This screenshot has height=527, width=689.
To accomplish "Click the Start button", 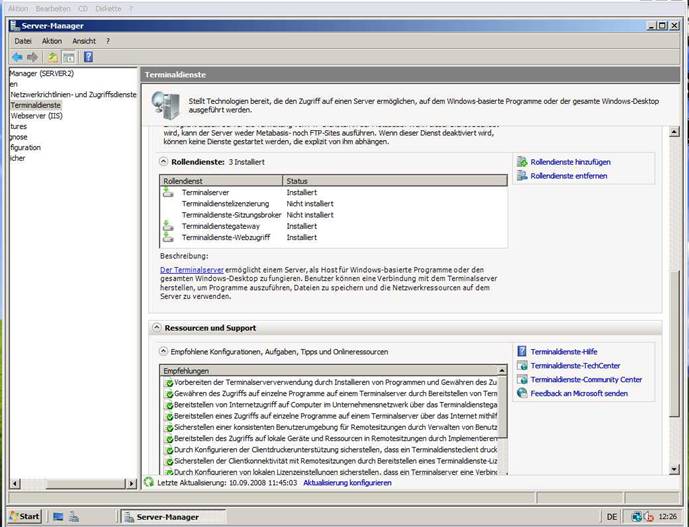I will pos(25,516).
